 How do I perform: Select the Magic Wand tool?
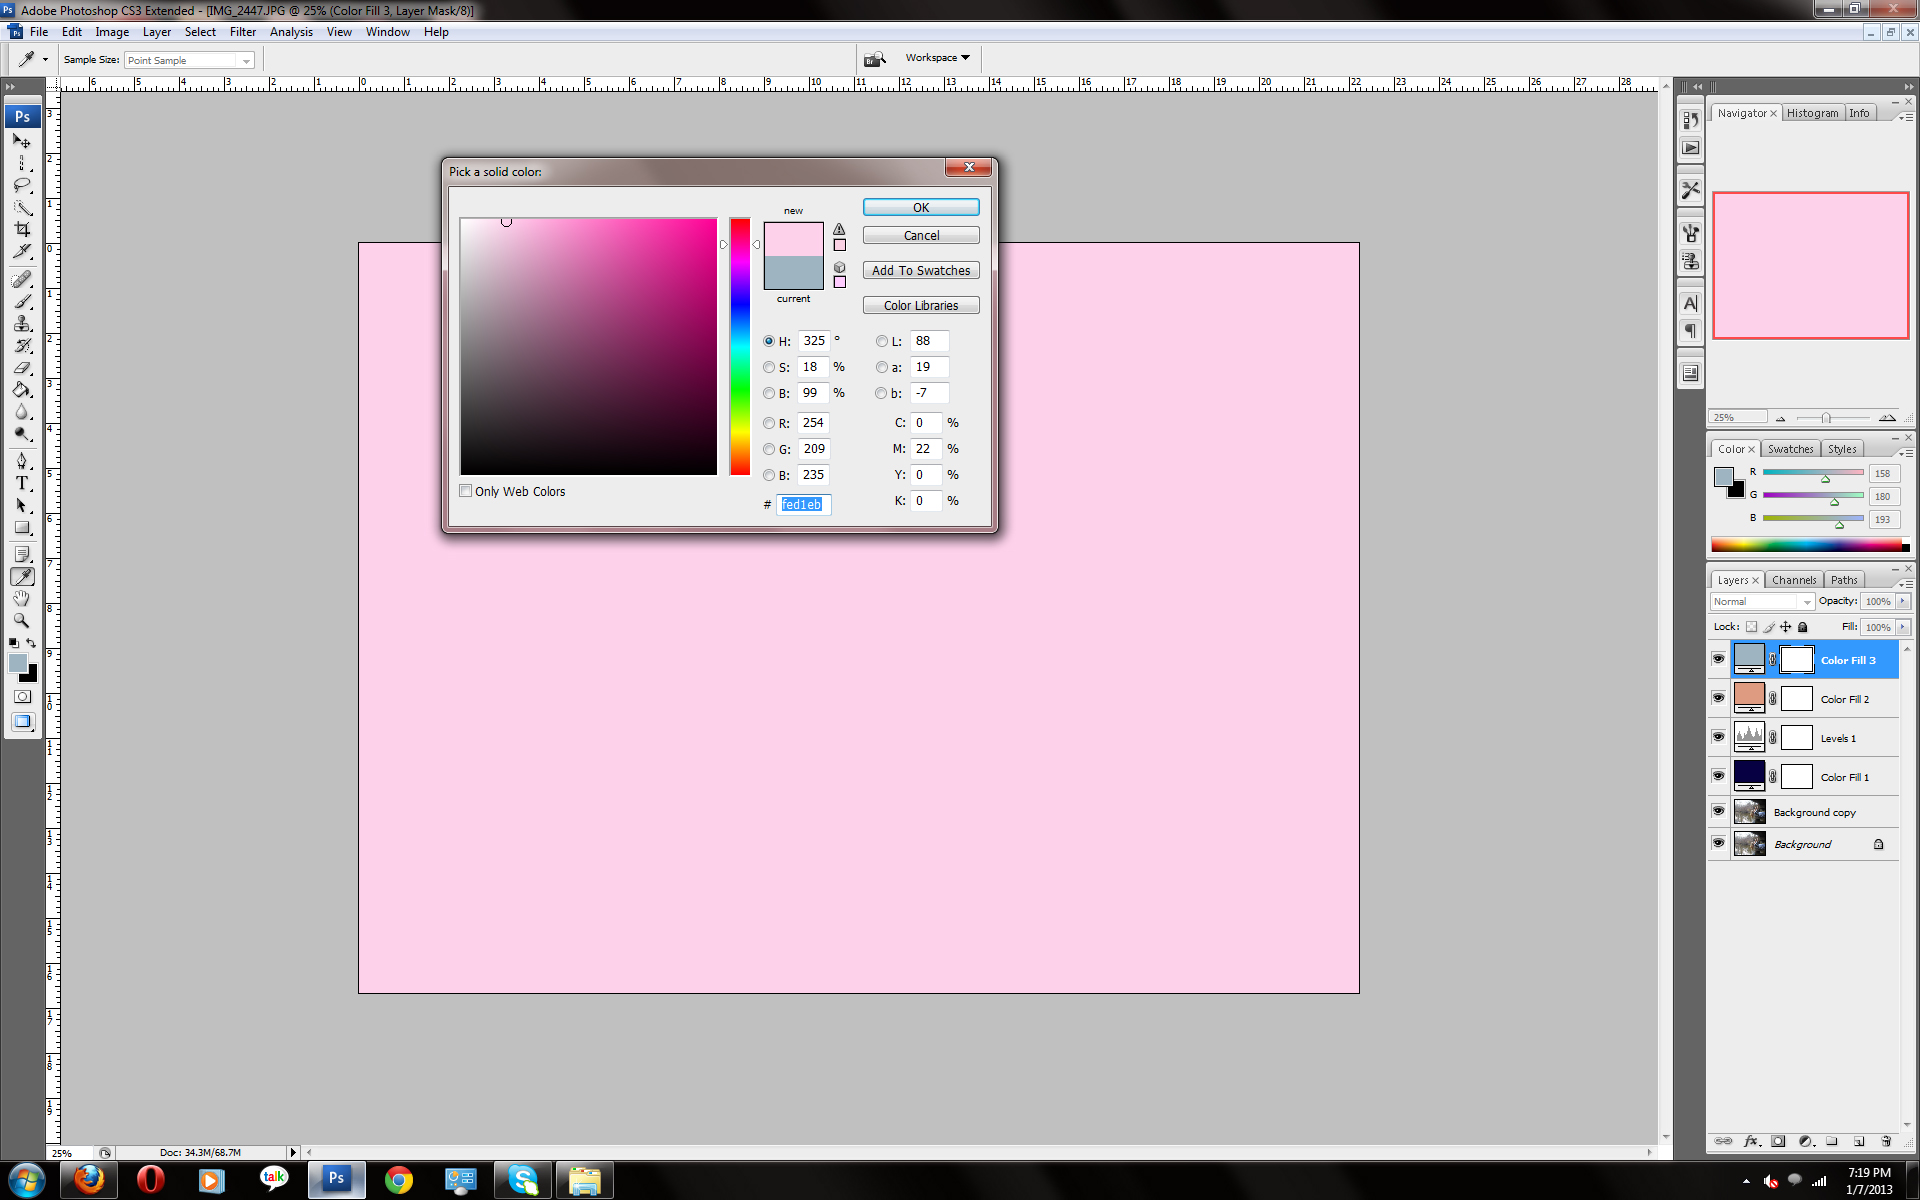point(22,207)
